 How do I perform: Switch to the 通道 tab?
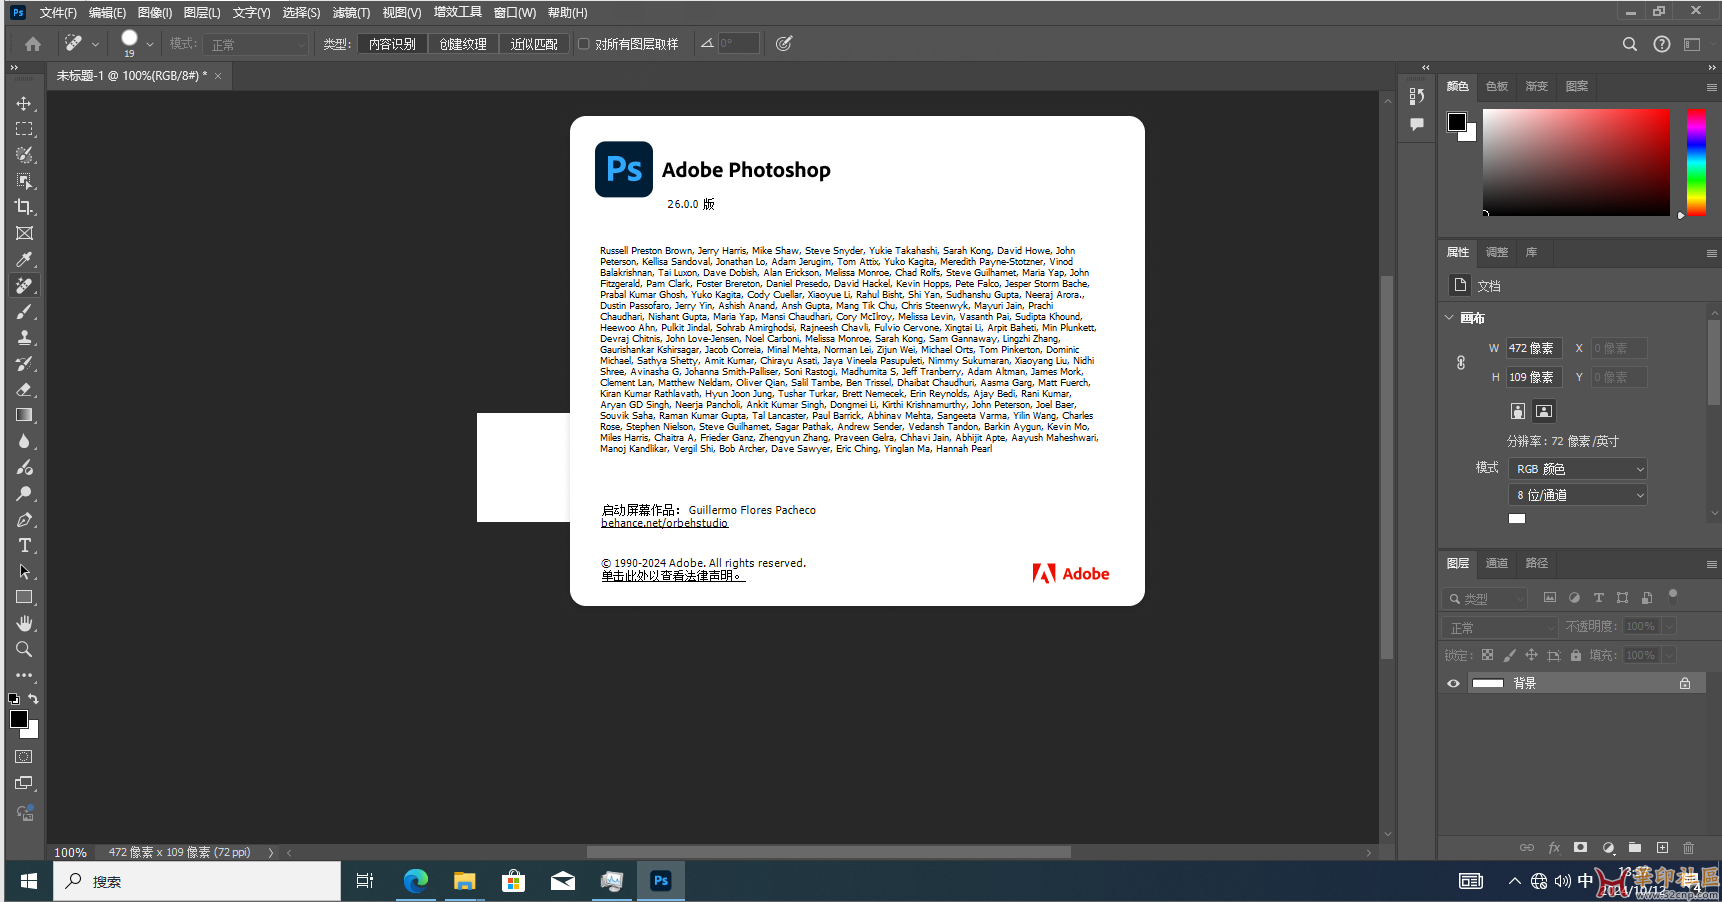click(1497, 564)
